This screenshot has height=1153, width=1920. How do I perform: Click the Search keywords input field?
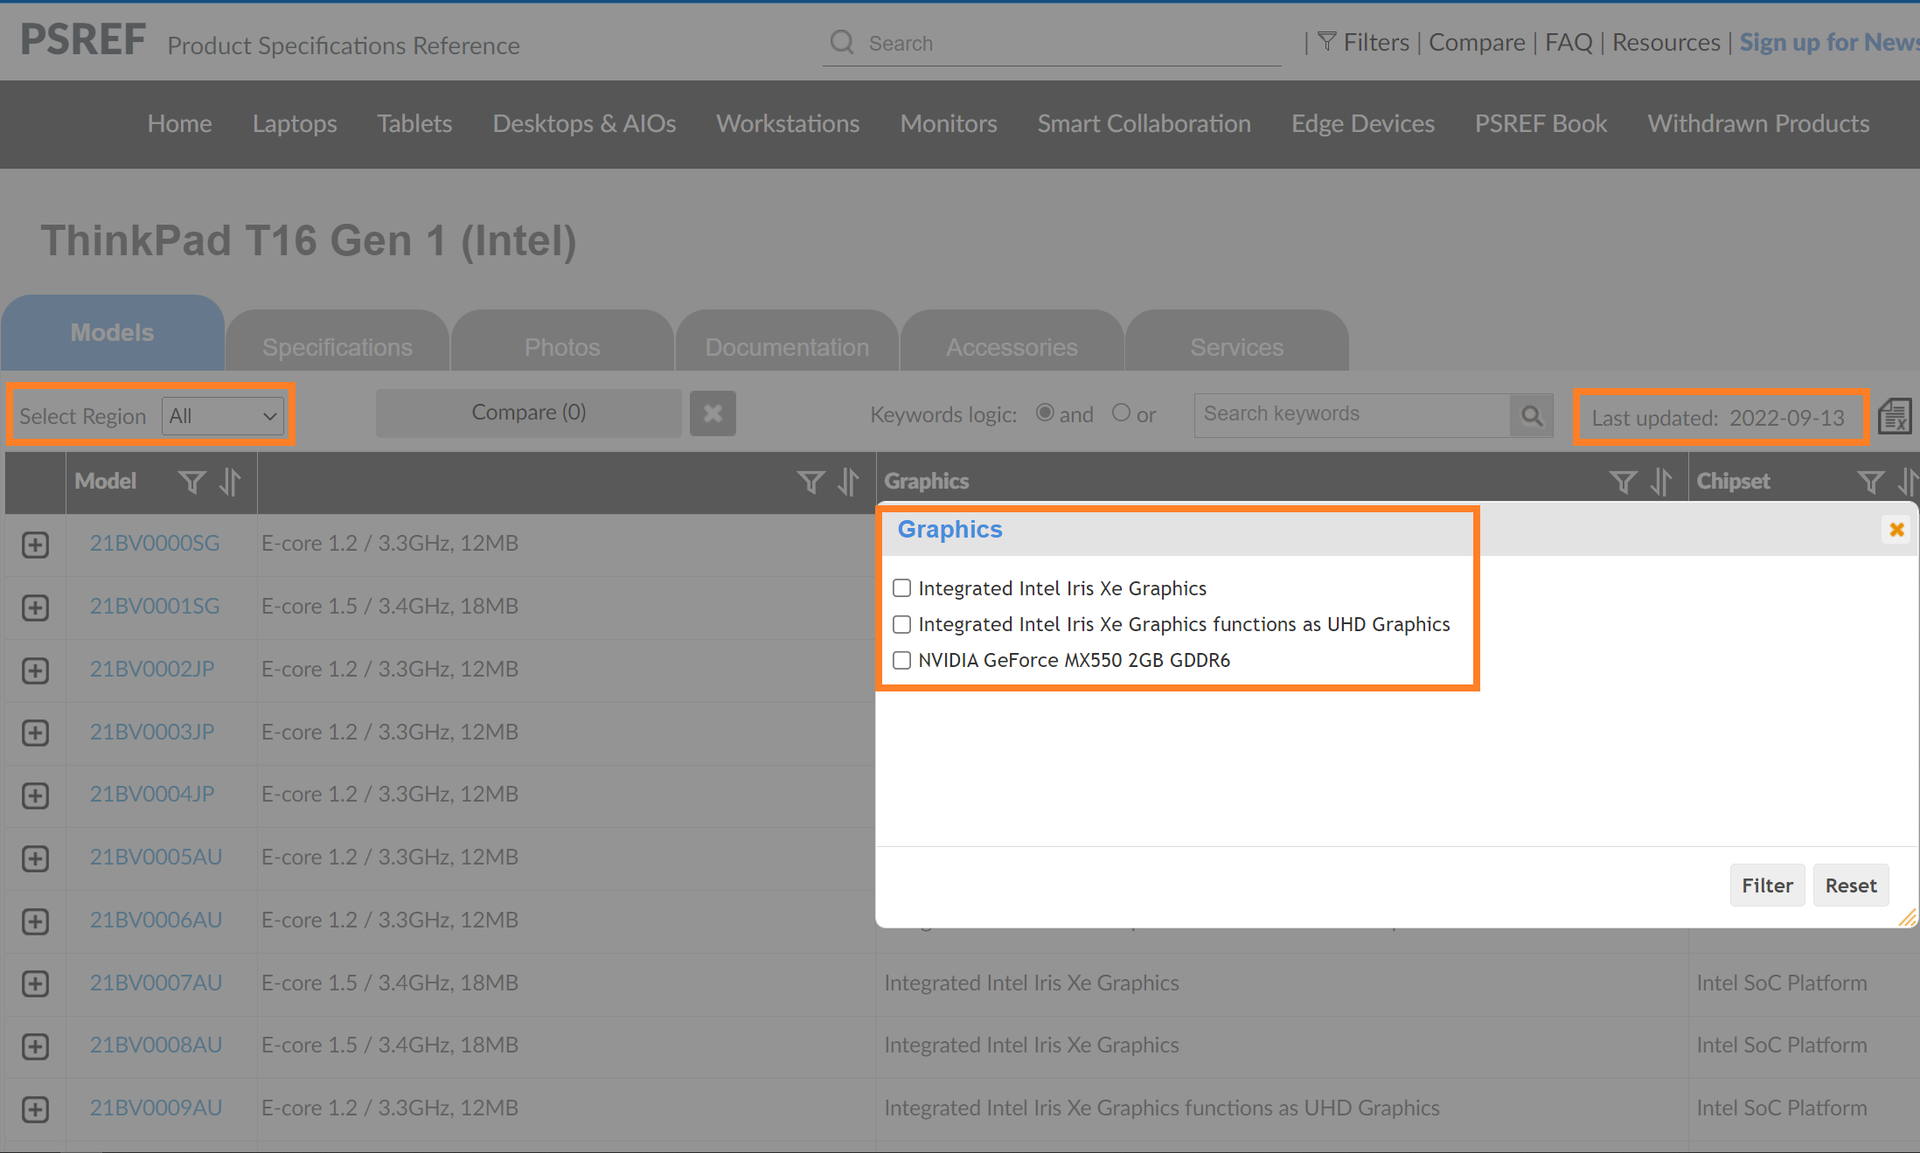click(1350, 414)
